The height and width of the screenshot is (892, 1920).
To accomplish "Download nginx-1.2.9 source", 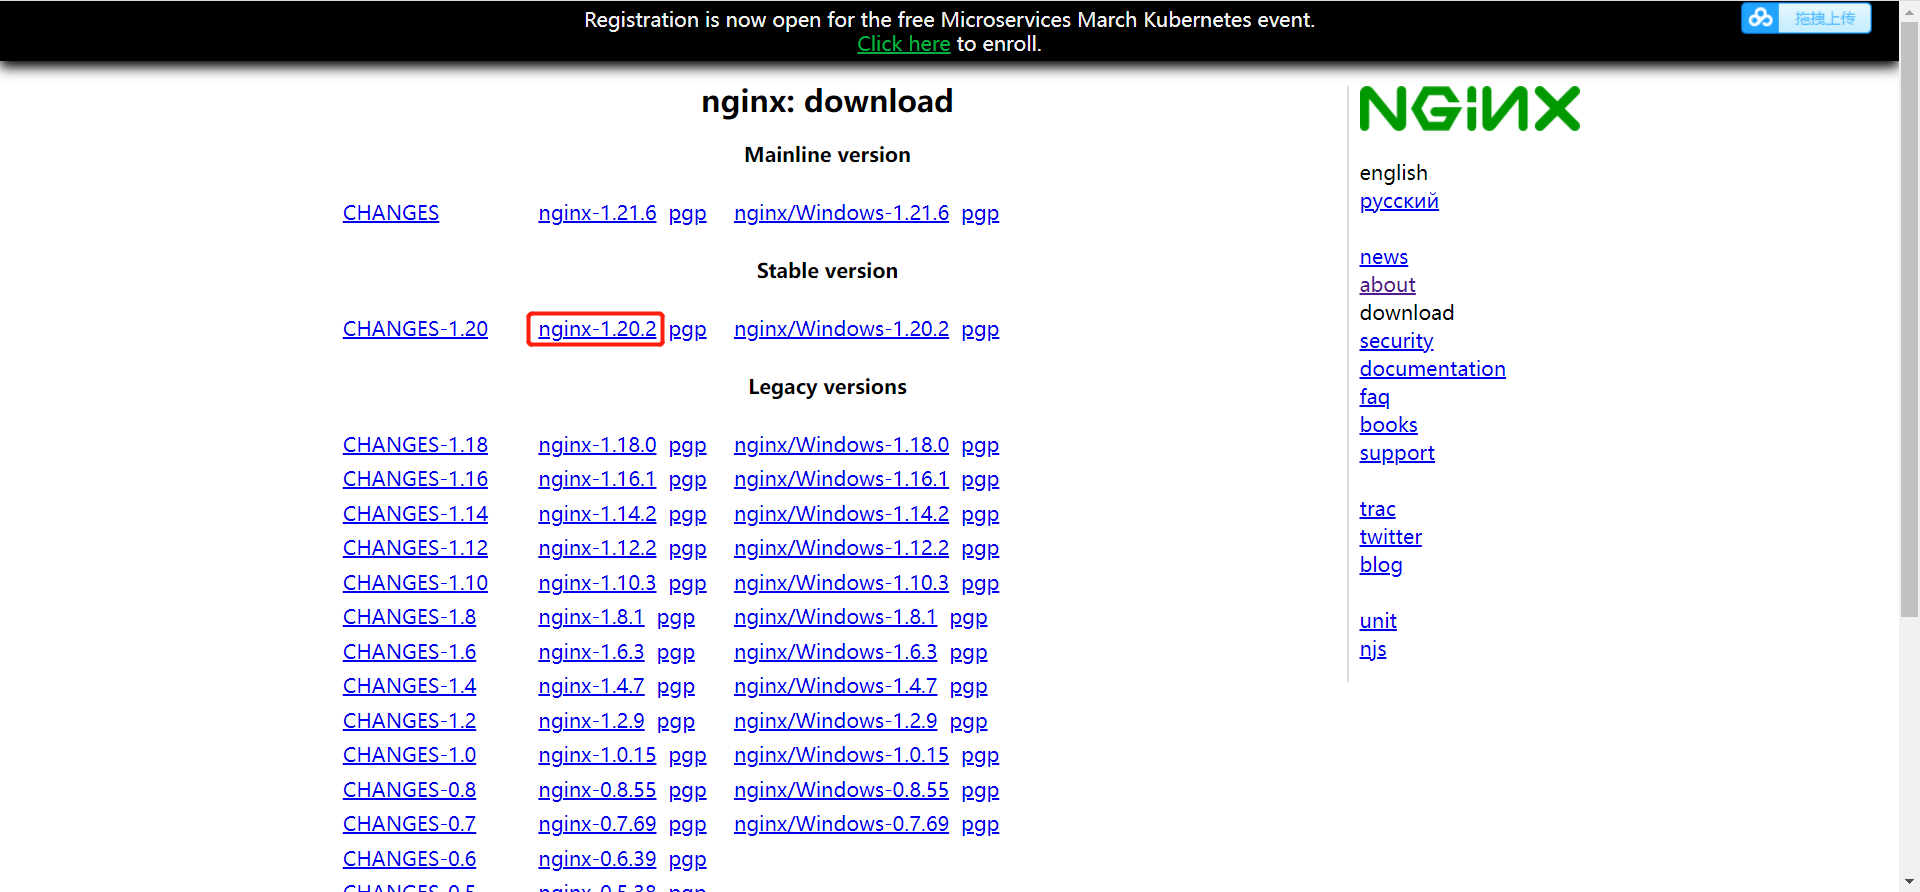I will (x=591, y=721).
